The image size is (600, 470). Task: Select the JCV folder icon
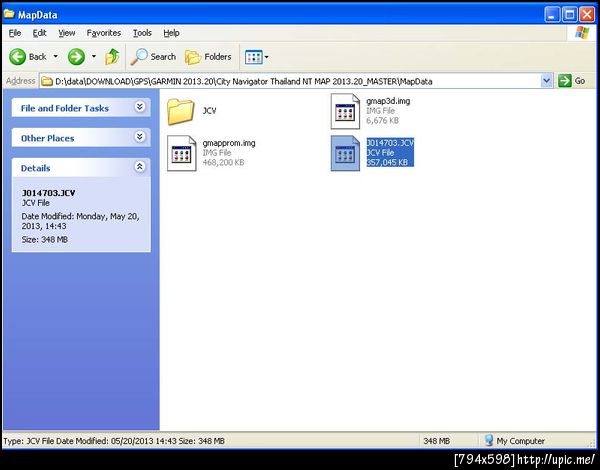tap(180, 111)
